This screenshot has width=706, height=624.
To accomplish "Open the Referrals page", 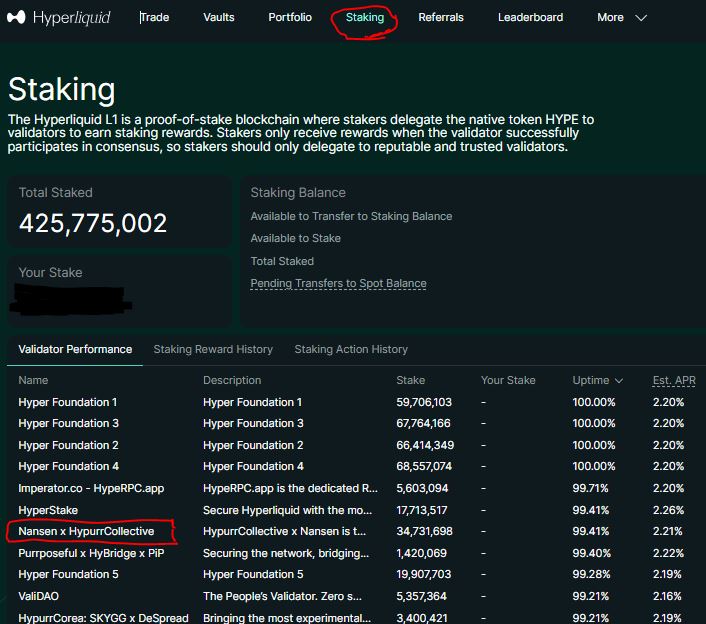I will (x=441, y=18).
